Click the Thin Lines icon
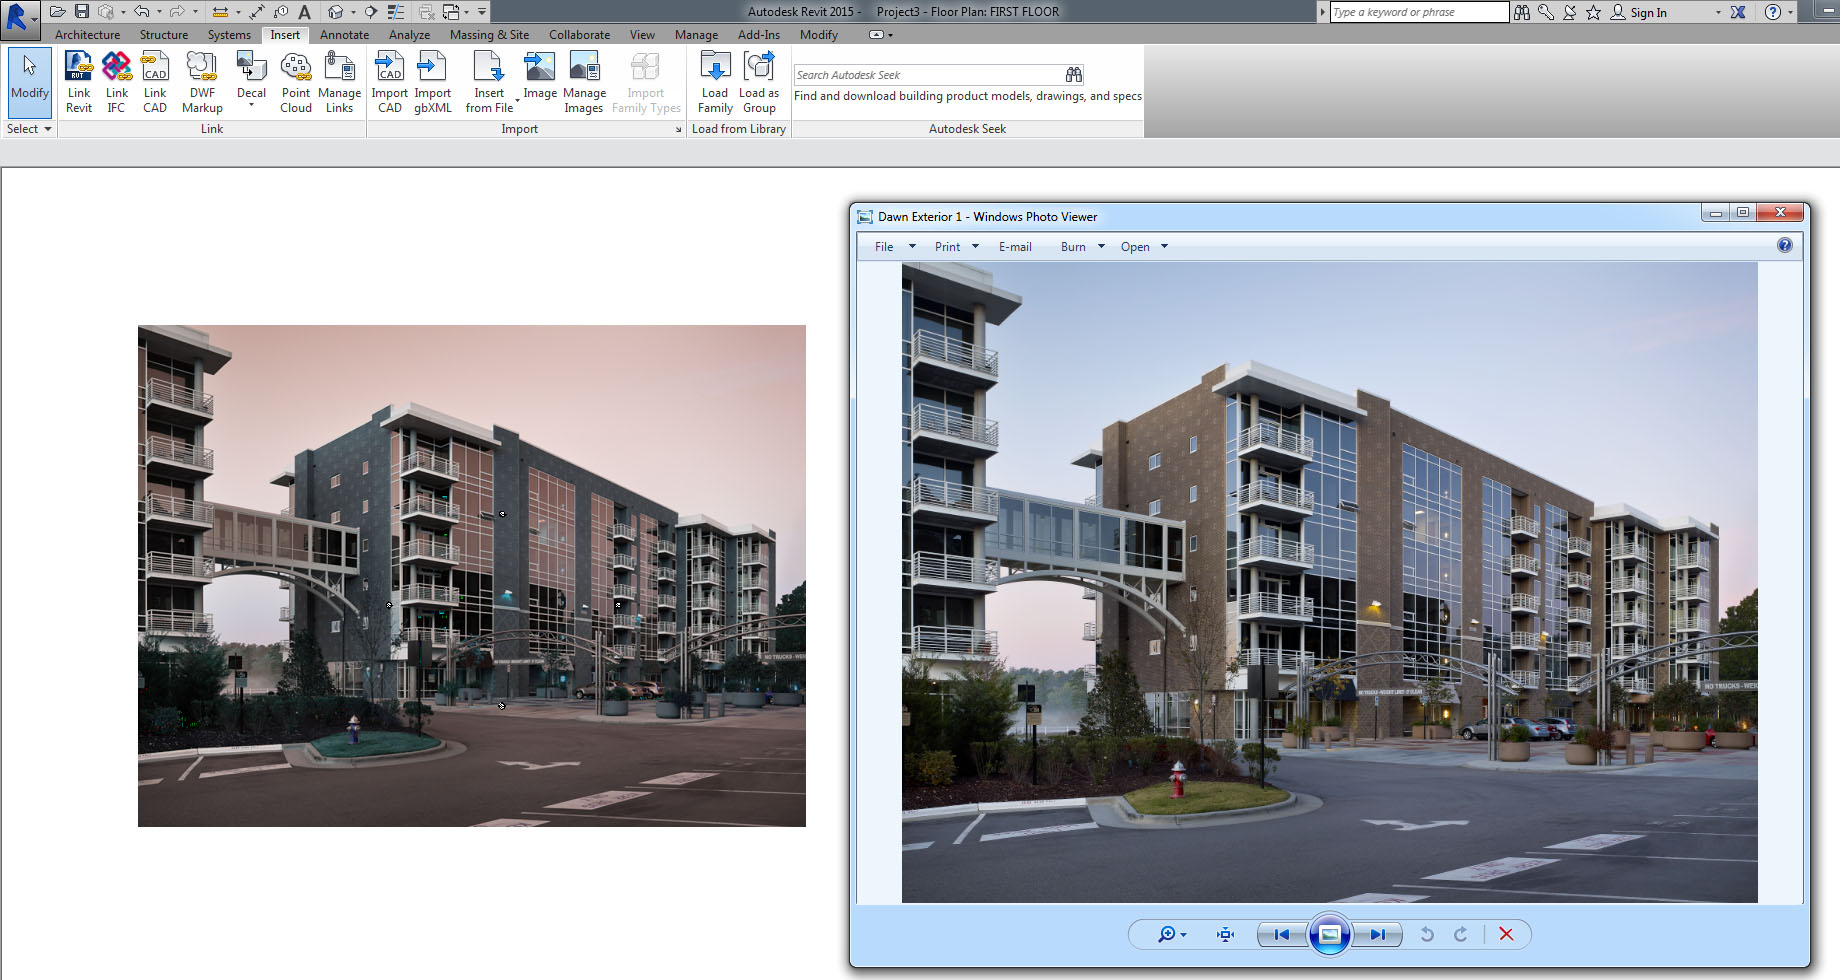The height and width of the screenshot is (980, 1840). 396,12
